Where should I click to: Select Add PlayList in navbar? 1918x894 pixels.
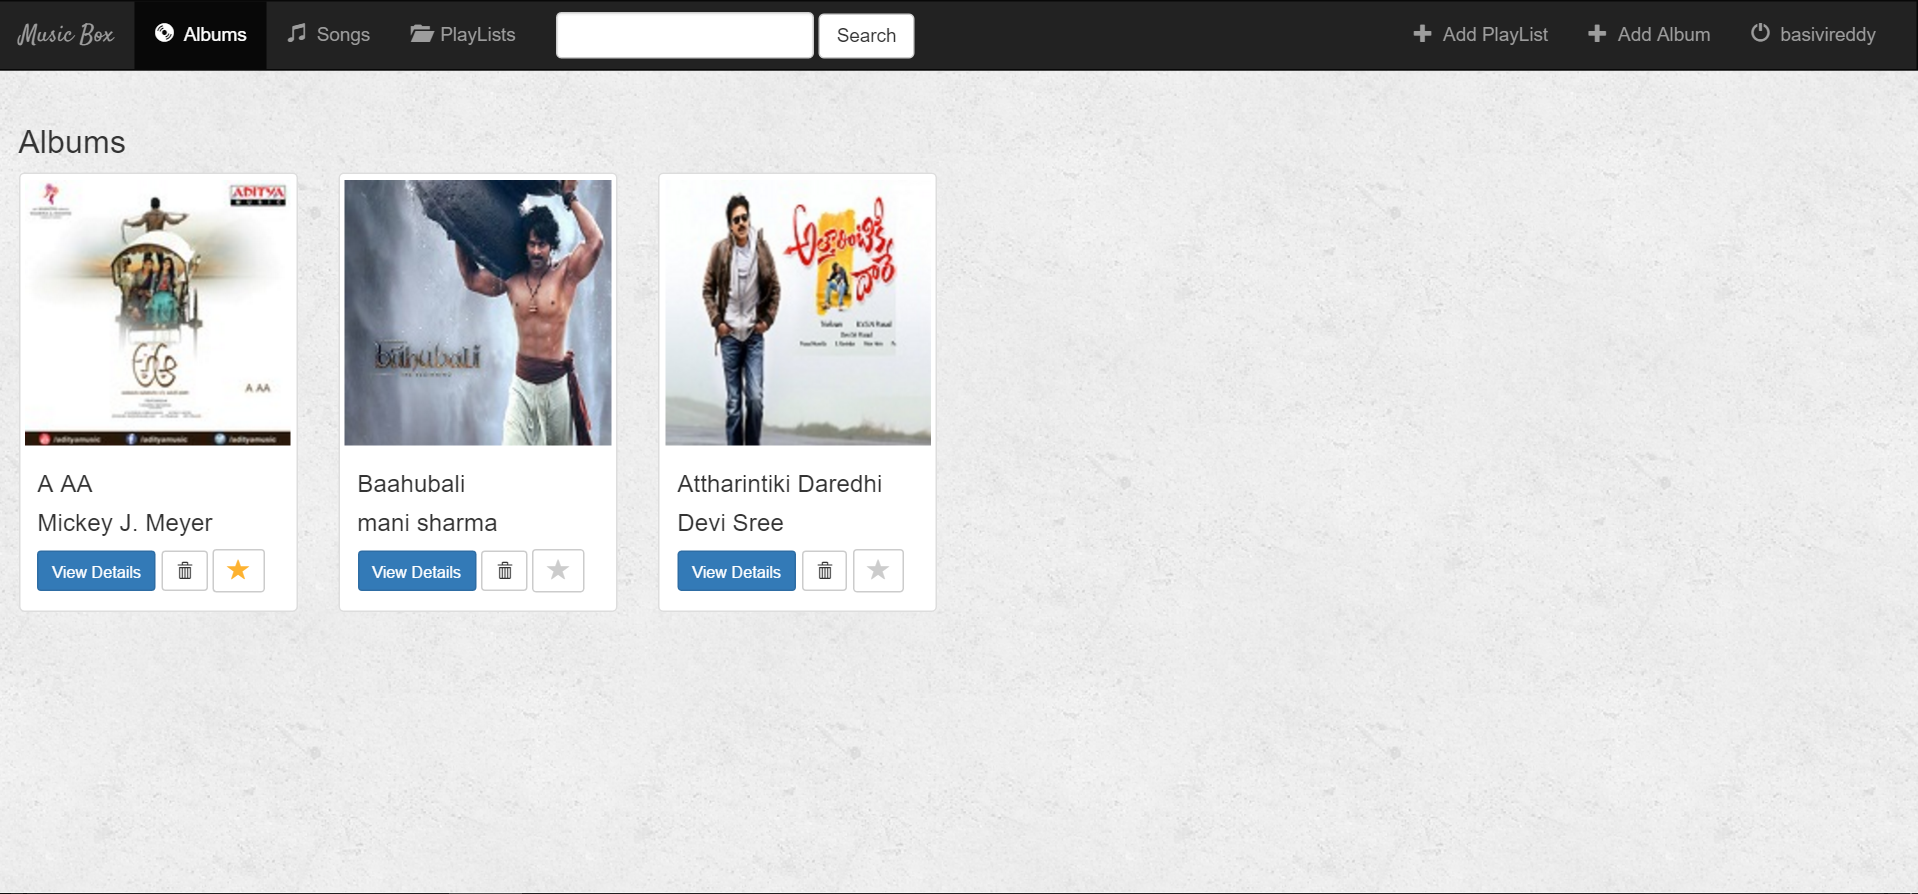(1480, 35)
